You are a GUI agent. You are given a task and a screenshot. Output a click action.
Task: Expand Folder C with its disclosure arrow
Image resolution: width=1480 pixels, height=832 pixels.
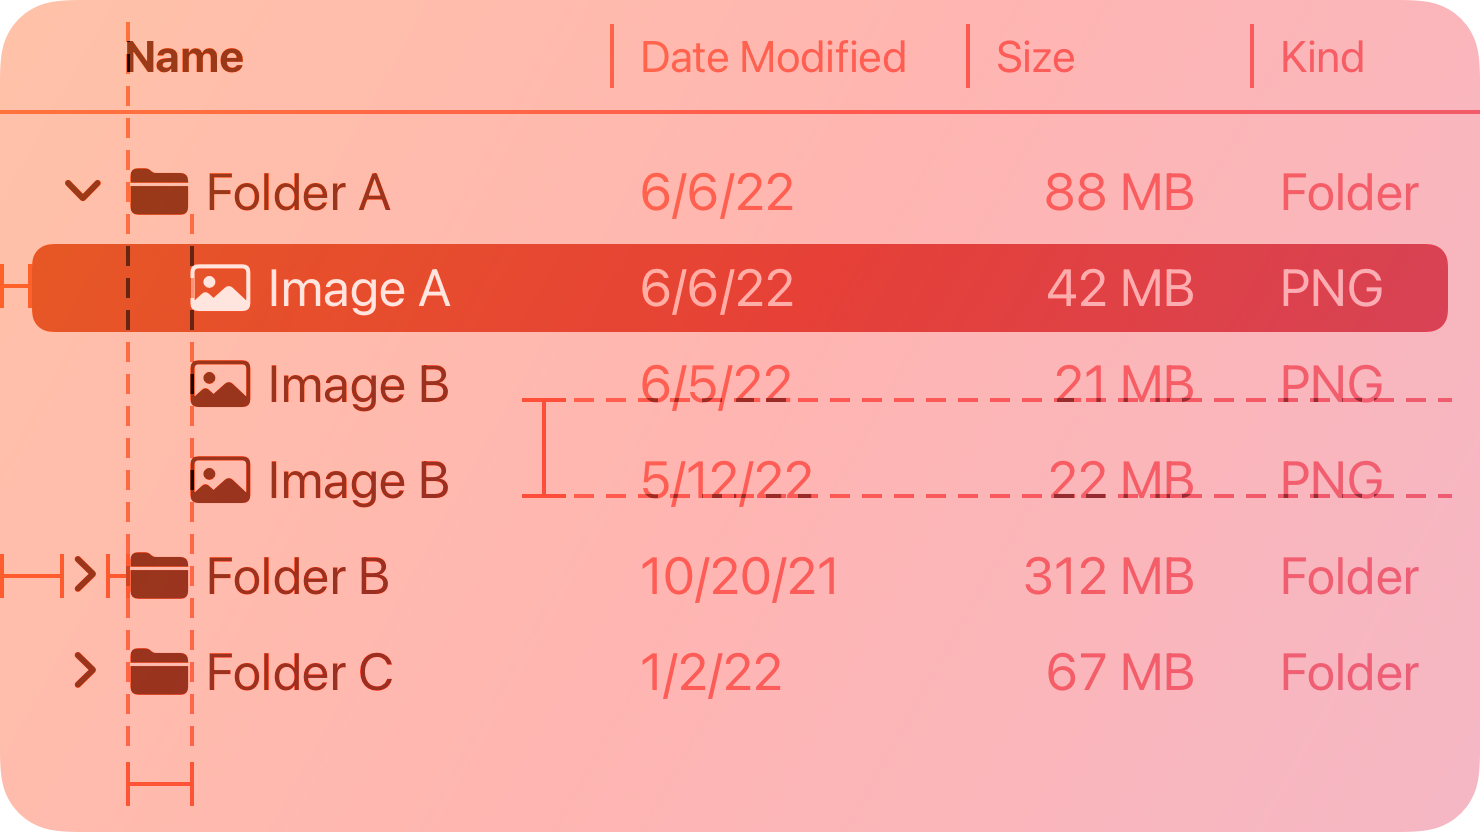tap(83, 671)
